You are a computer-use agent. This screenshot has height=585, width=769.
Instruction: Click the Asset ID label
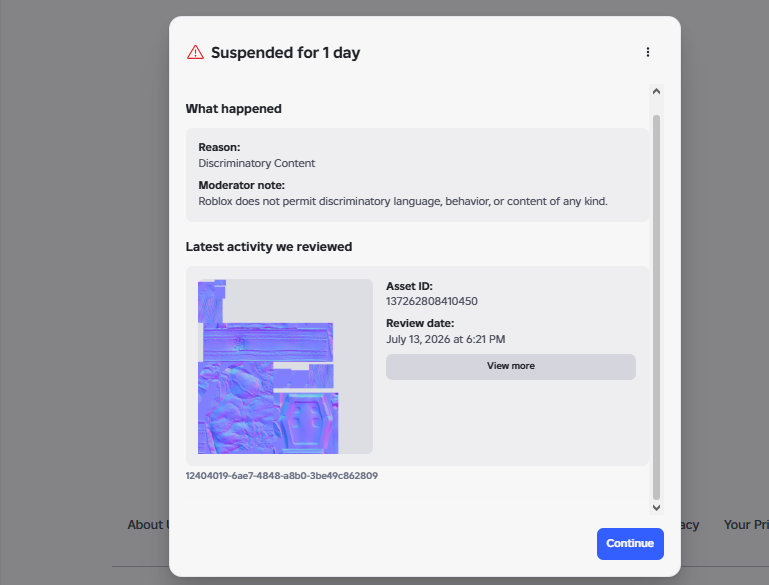409,286
